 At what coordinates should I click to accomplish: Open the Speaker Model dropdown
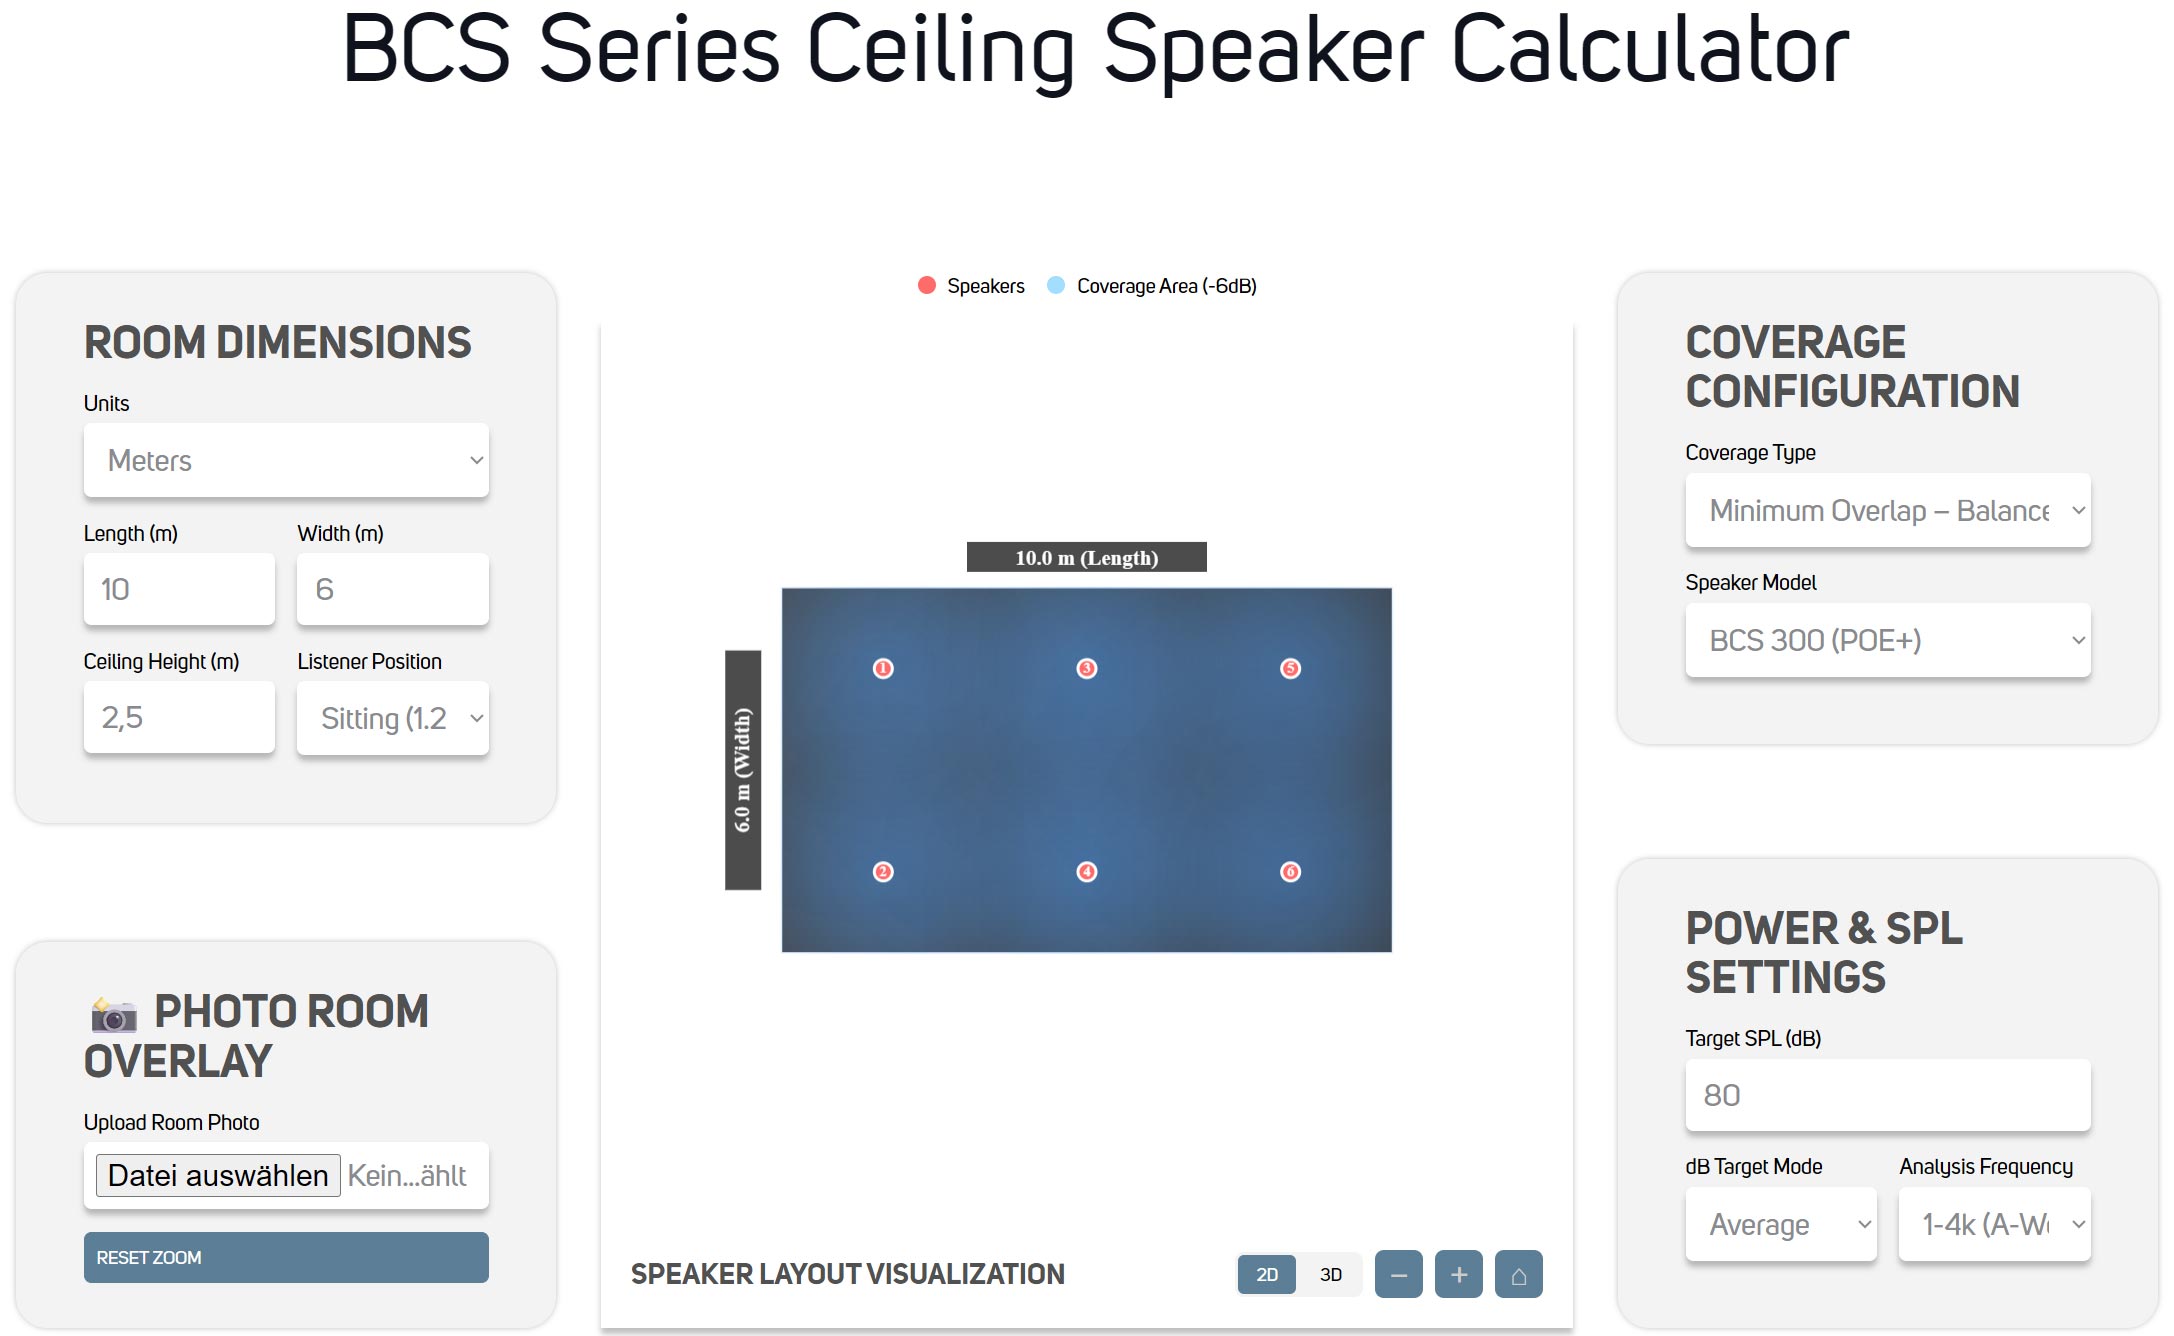click(x=1887, y=640)
